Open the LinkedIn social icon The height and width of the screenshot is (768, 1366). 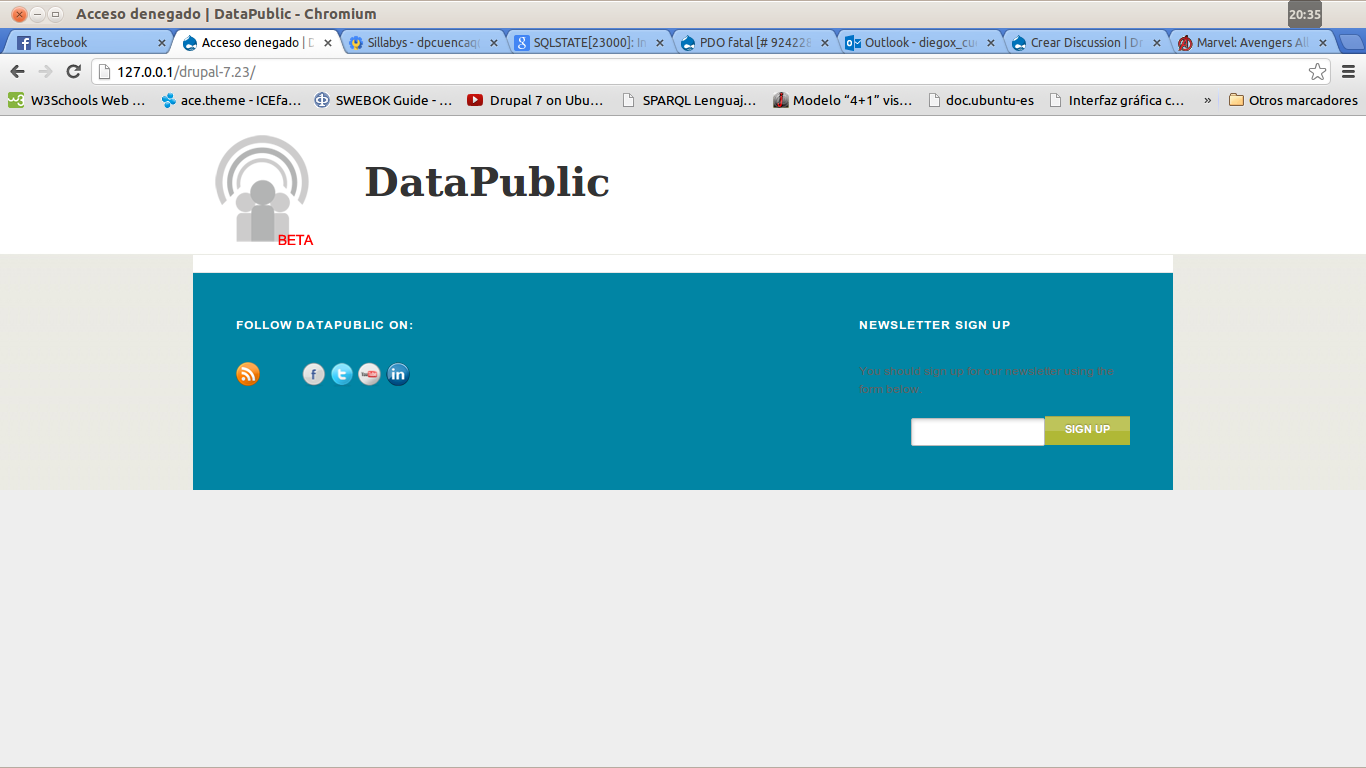[x=398, y=374]
